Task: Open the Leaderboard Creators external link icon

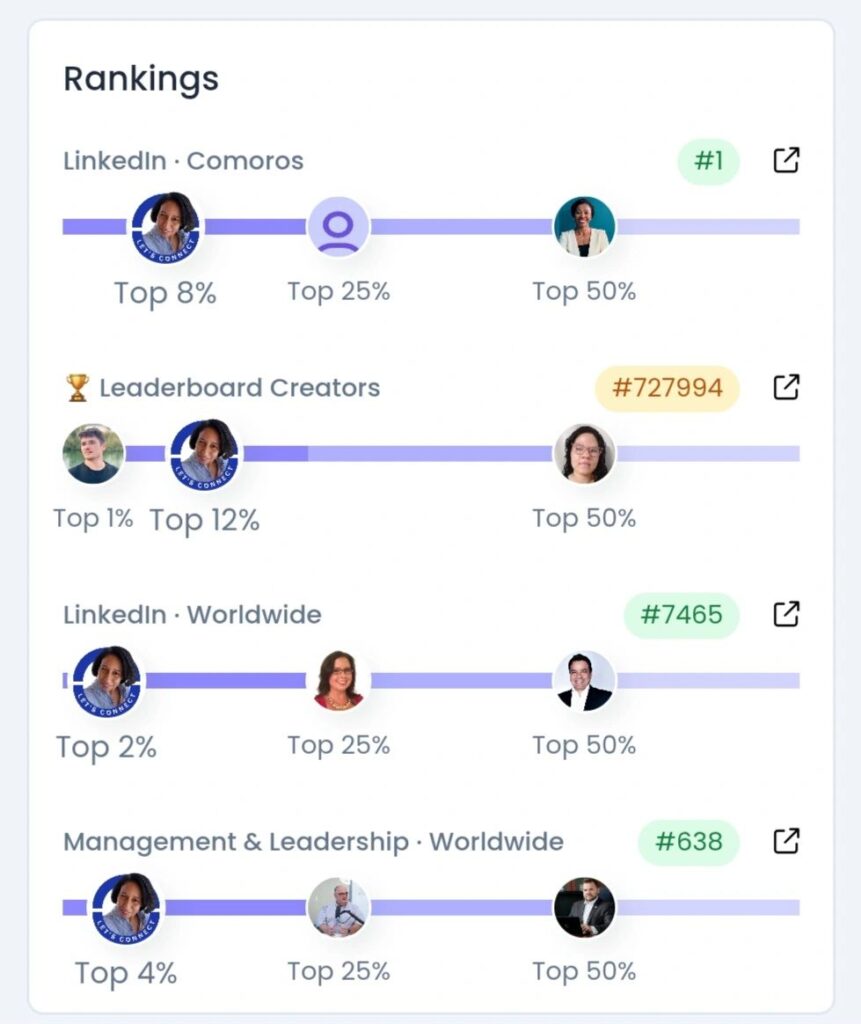Action: 787,387
